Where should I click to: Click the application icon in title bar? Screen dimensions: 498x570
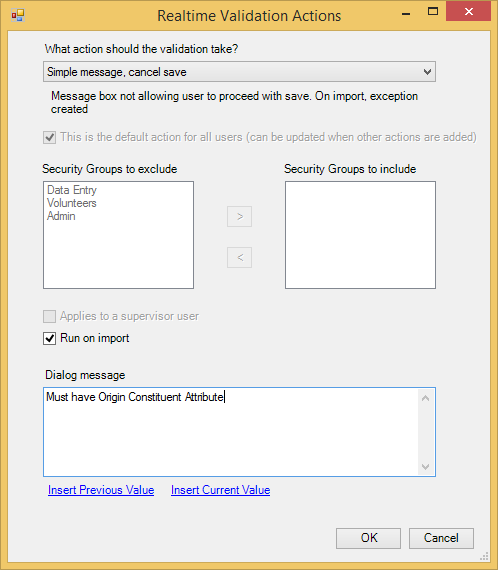pos(18,15)
